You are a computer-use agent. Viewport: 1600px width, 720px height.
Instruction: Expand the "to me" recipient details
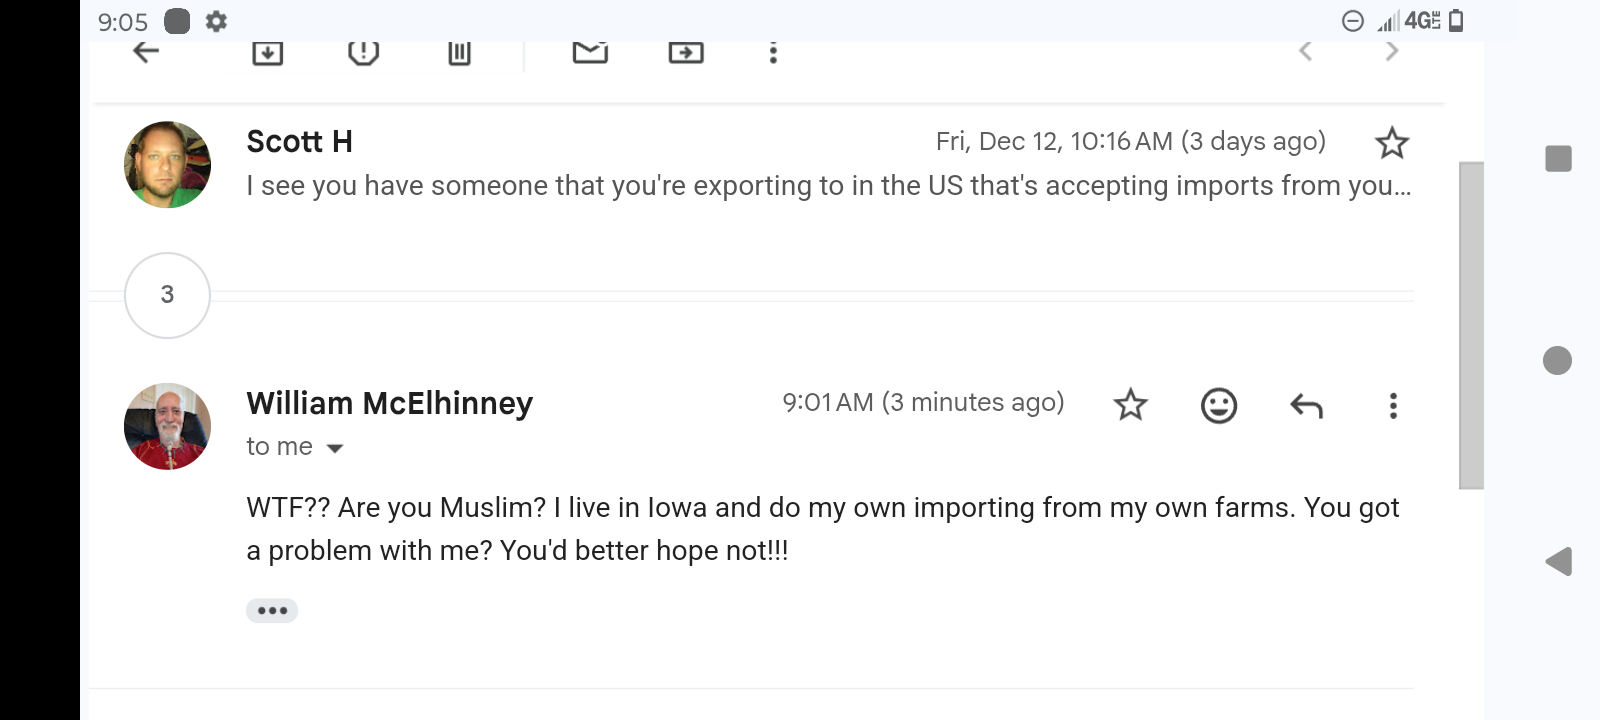point(335,448)
